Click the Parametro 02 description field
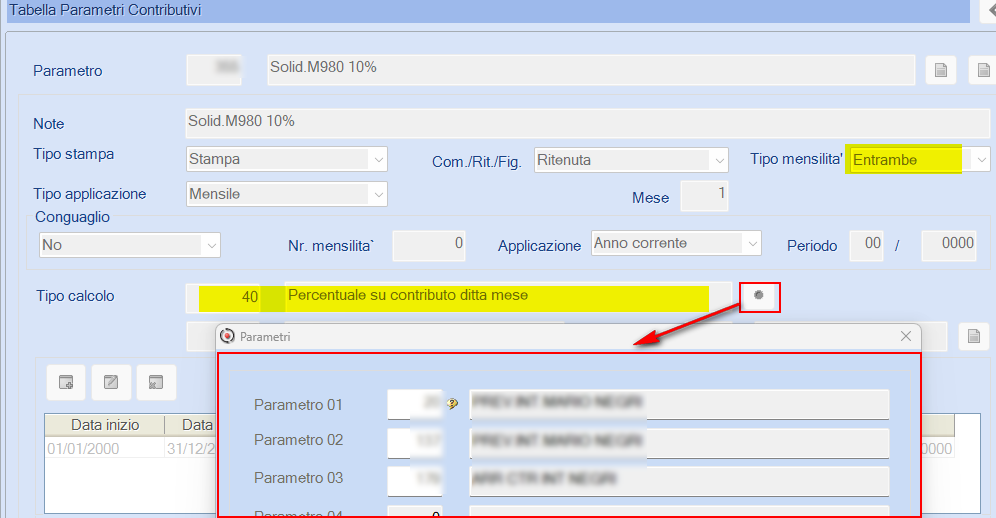The width and height of the screenshot is (996, 518). 679,443
